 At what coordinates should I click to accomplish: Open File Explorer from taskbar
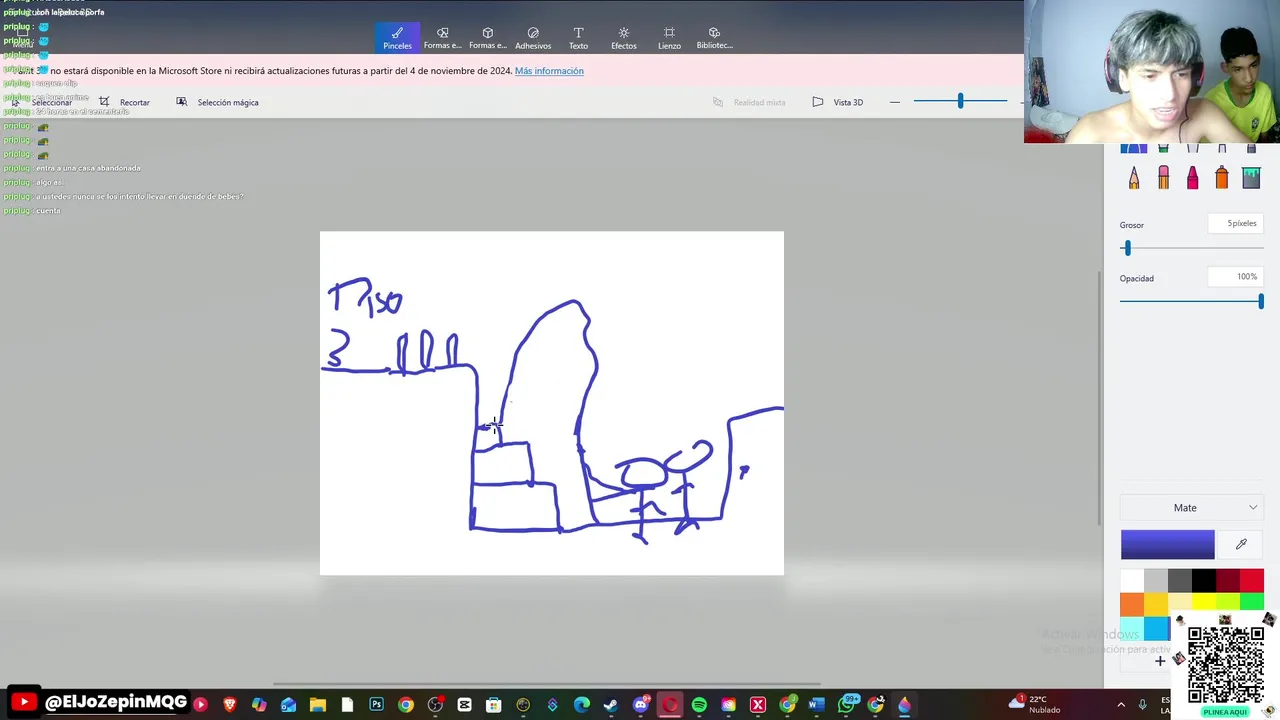click(x=318, y=705)
